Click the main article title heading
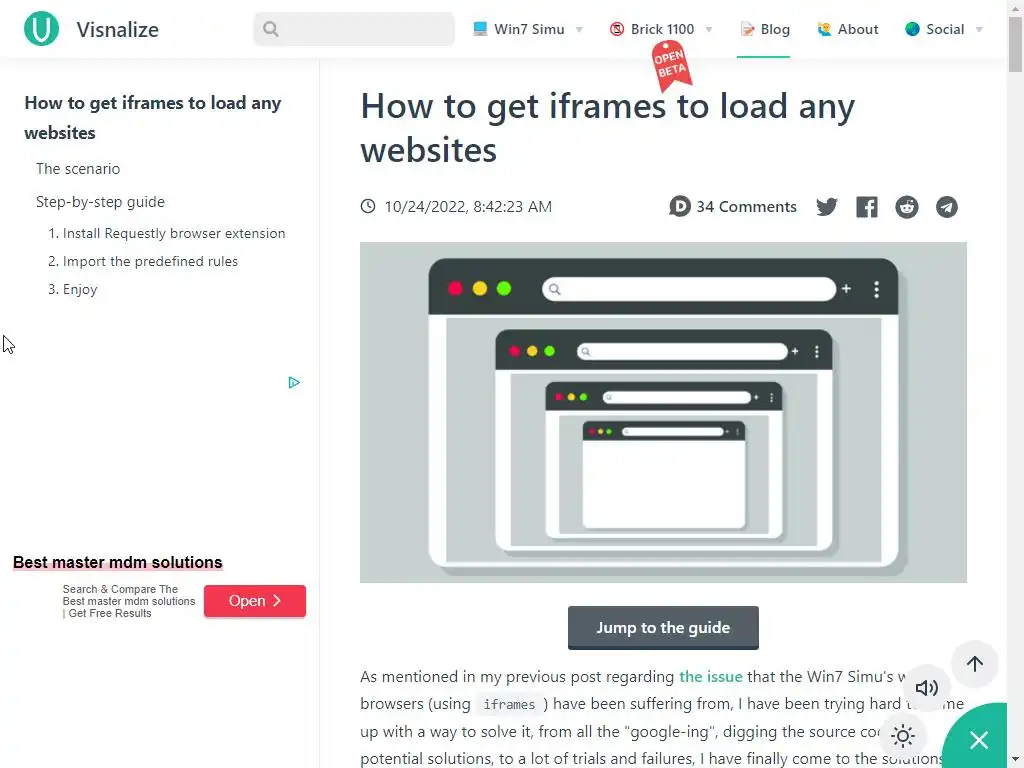Image resolution: width=1024 pixels, height=768 pixels. (x=607, y=128)
